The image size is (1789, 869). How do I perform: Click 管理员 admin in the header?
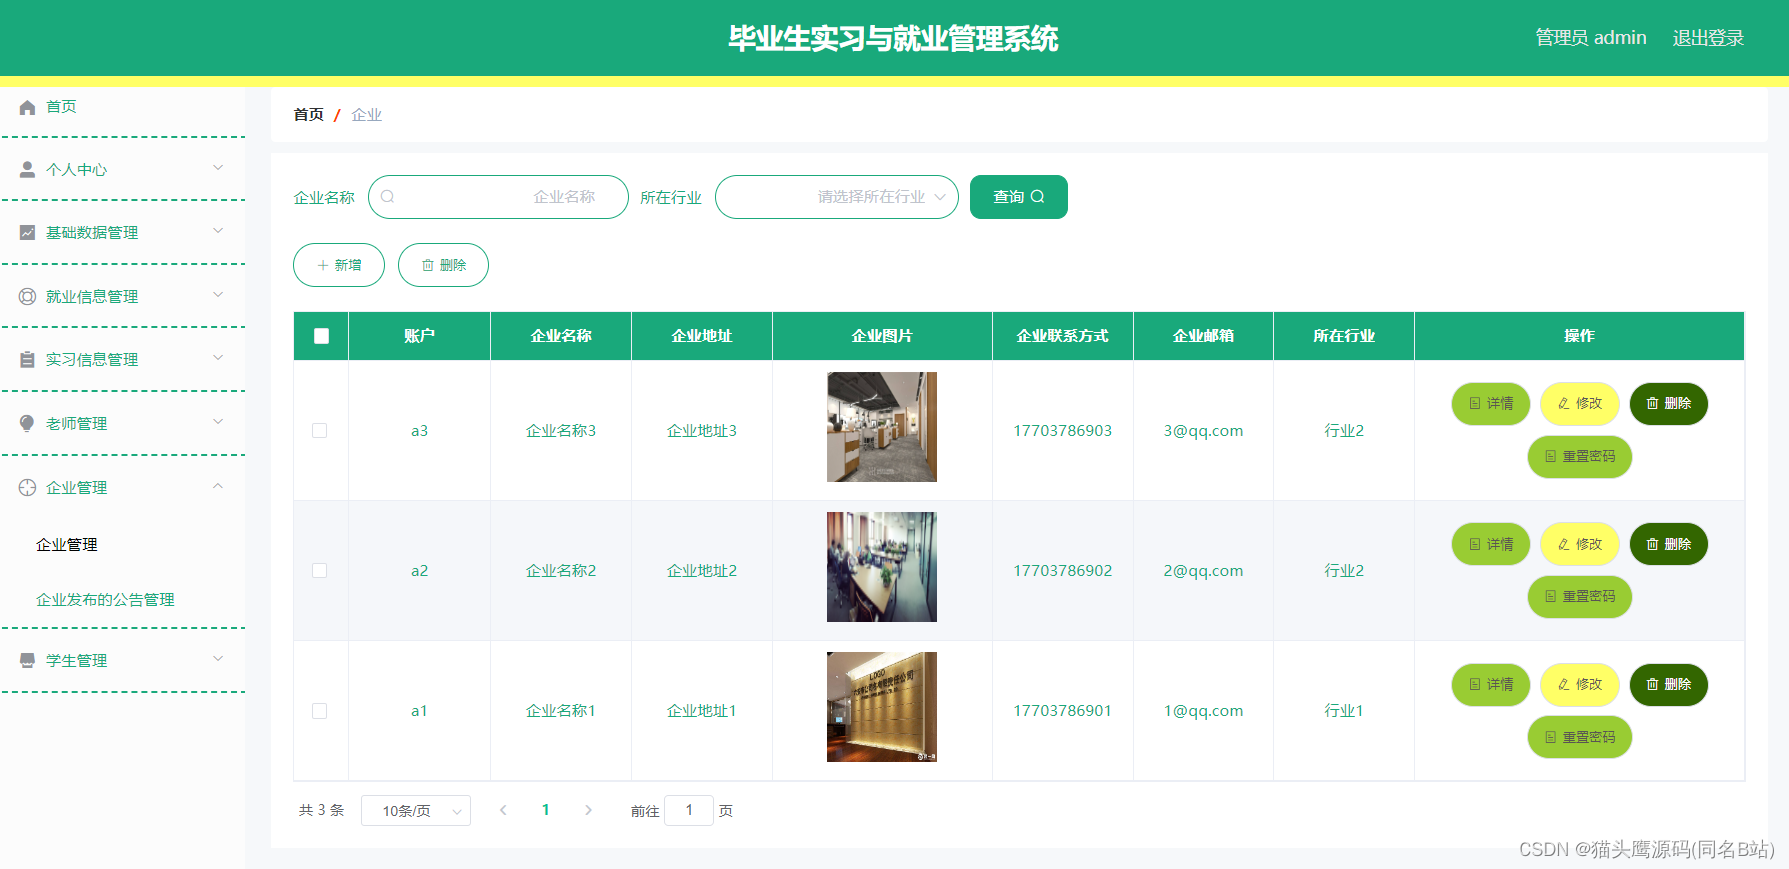coord(1591,38)
